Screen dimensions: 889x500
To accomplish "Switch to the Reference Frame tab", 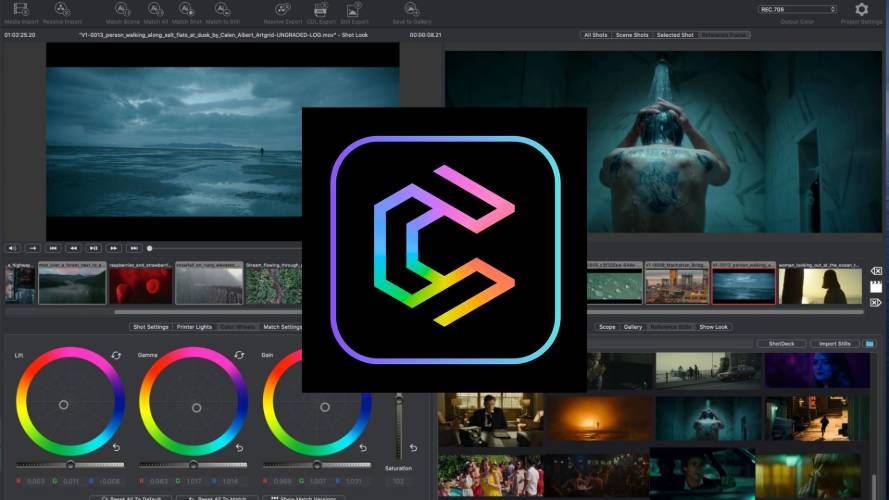I will pos(724,35).
